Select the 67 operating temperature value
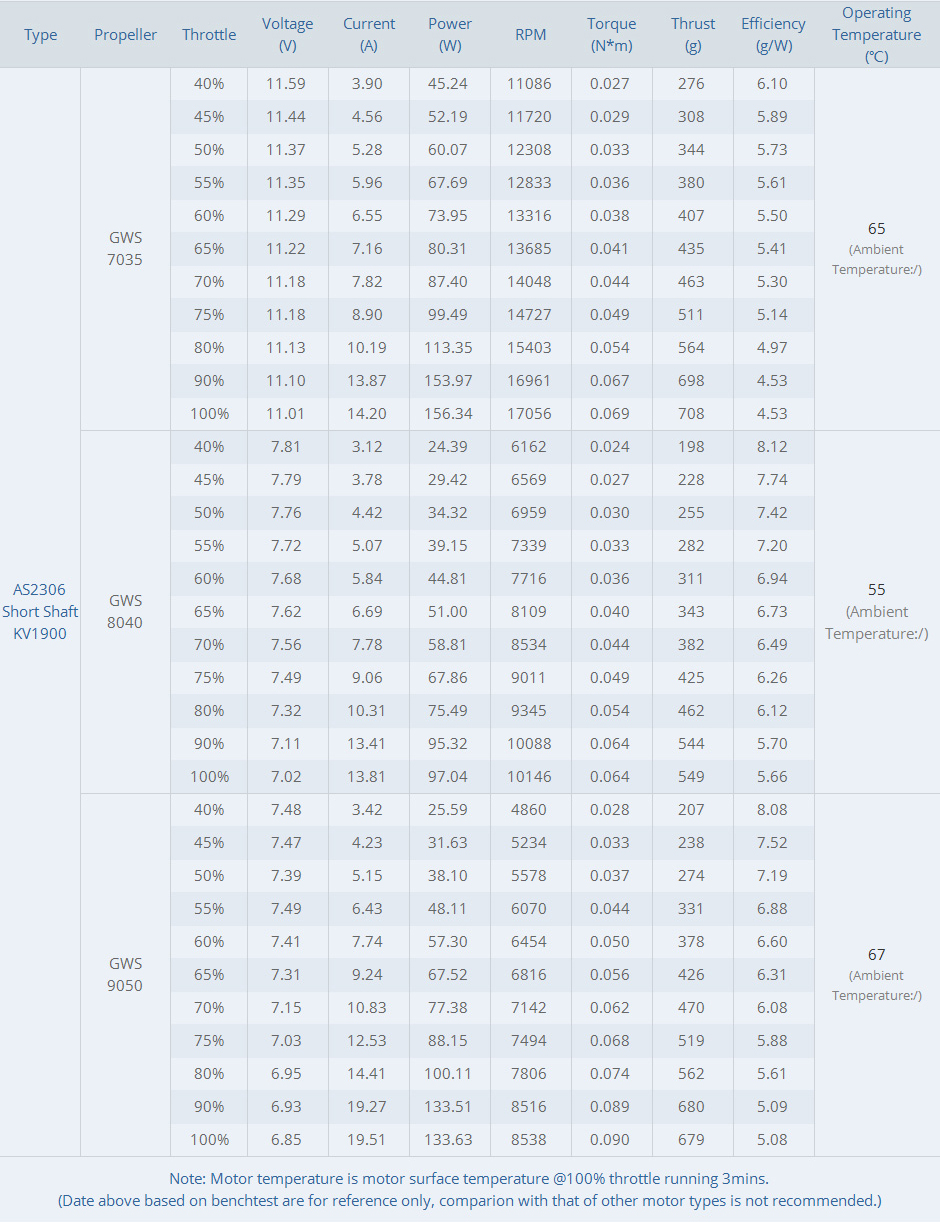940x1222 pixels. [877, 954]
